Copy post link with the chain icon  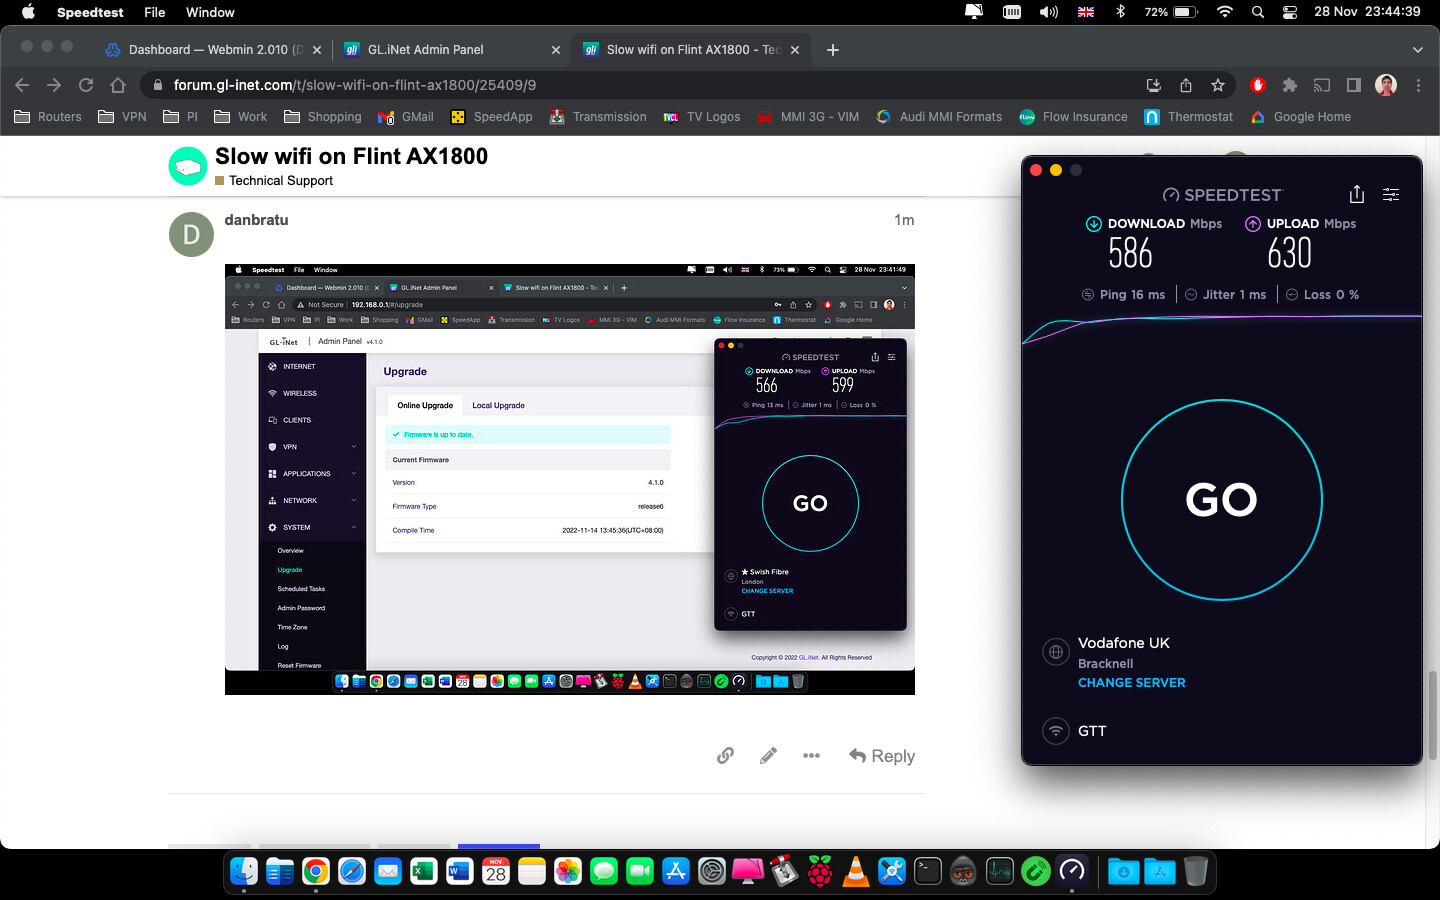(725, 756)
